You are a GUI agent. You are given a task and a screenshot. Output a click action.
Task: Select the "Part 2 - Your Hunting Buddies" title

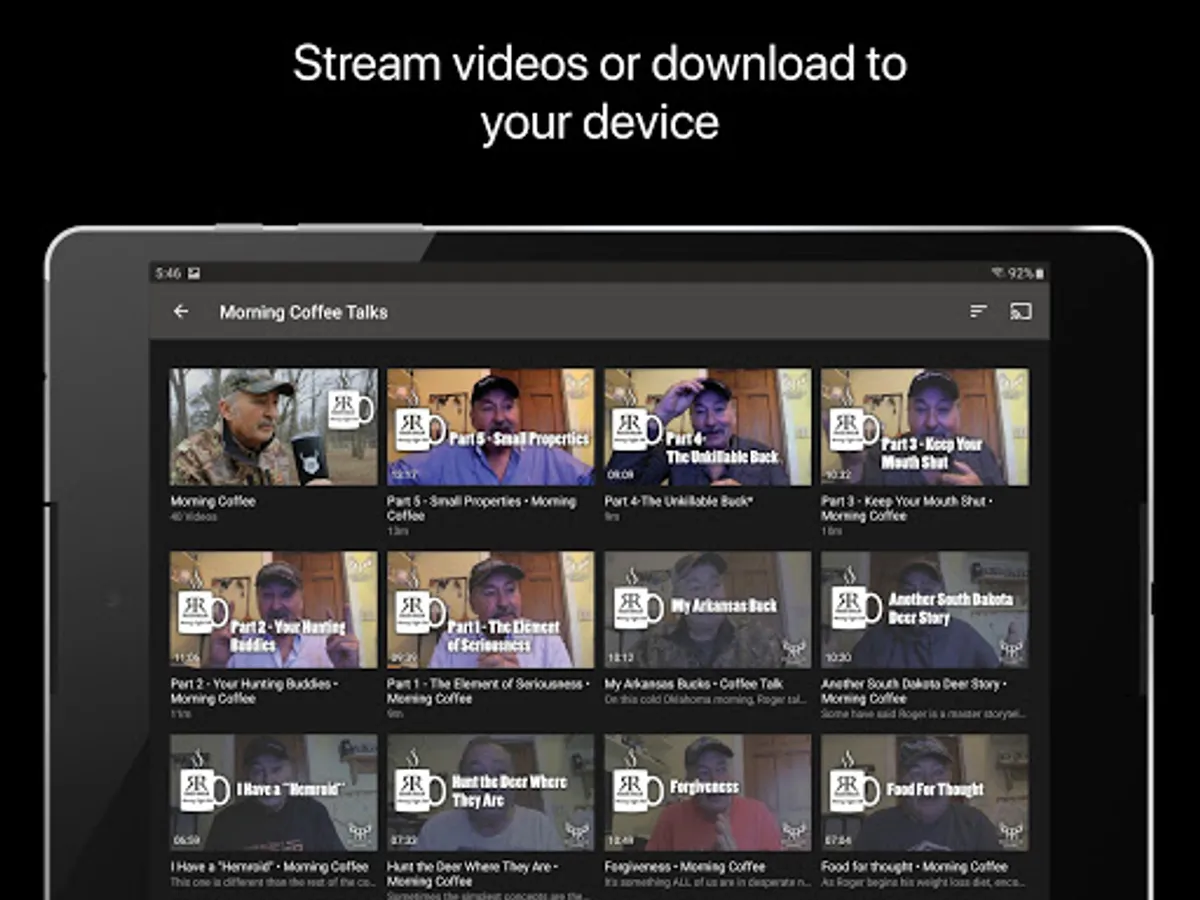[x=254, y=691]
